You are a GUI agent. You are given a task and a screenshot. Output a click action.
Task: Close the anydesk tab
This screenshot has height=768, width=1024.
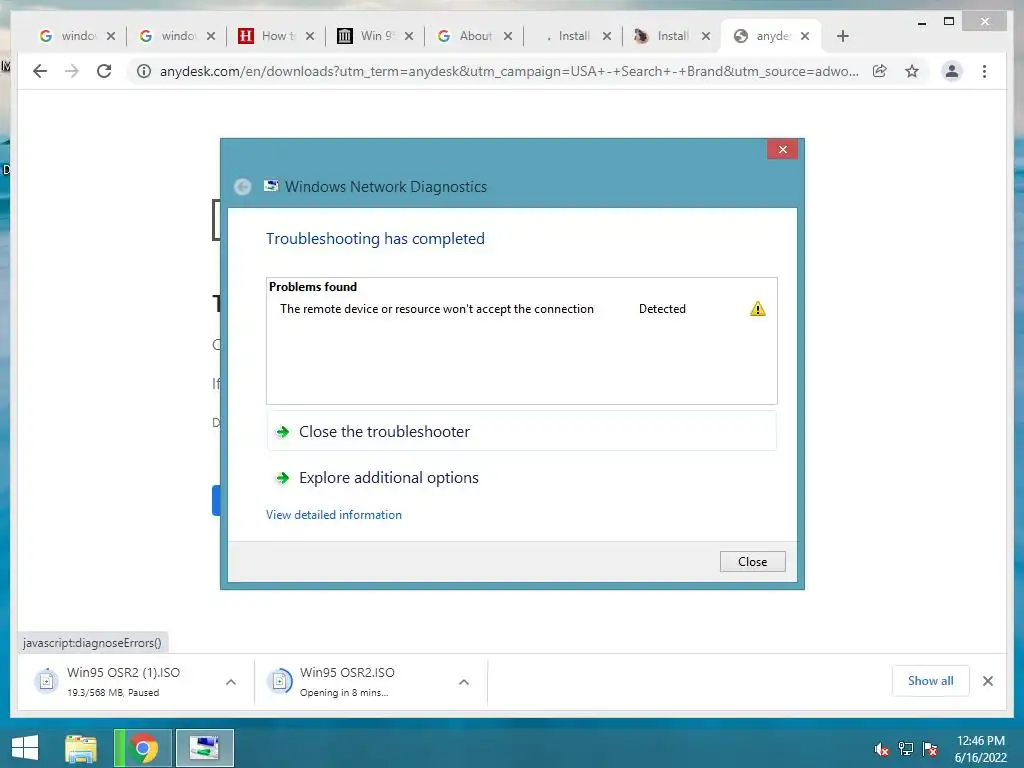click(x=805, y=36)
